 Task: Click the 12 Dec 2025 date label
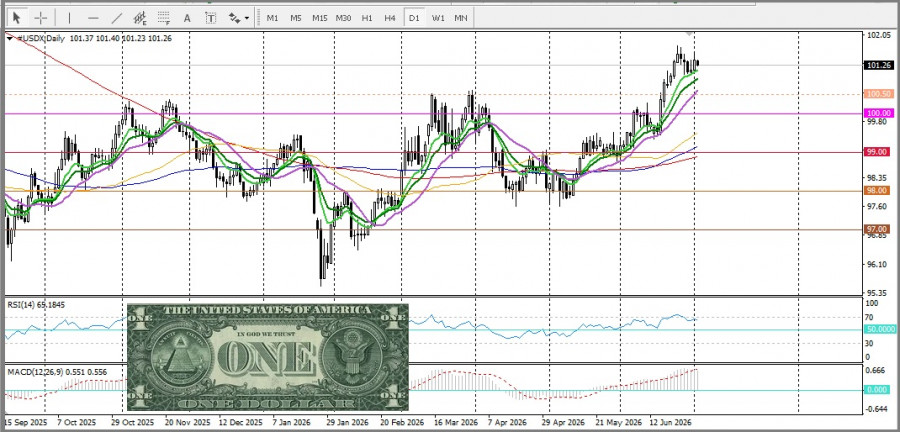coord(241,421)
